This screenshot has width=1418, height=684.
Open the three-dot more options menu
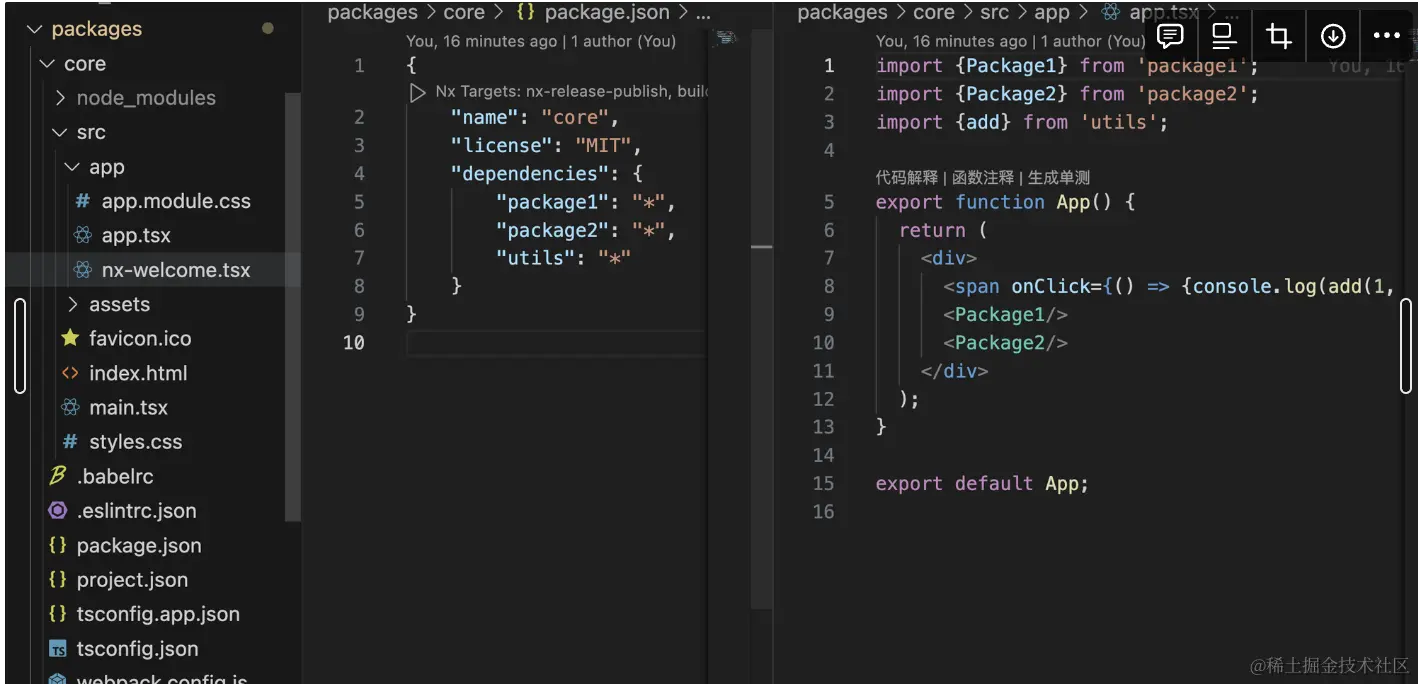[1387, 37]
